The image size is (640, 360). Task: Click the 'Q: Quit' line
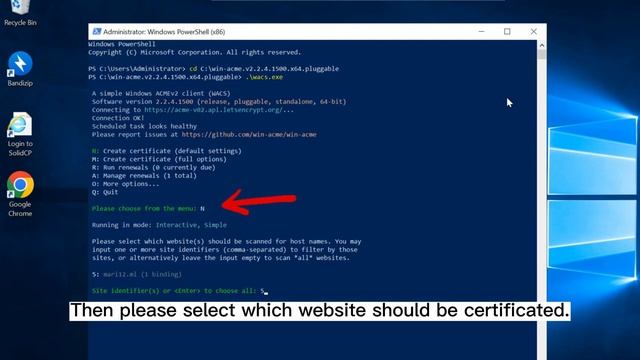pyautogui.click(x=105, y=192)
